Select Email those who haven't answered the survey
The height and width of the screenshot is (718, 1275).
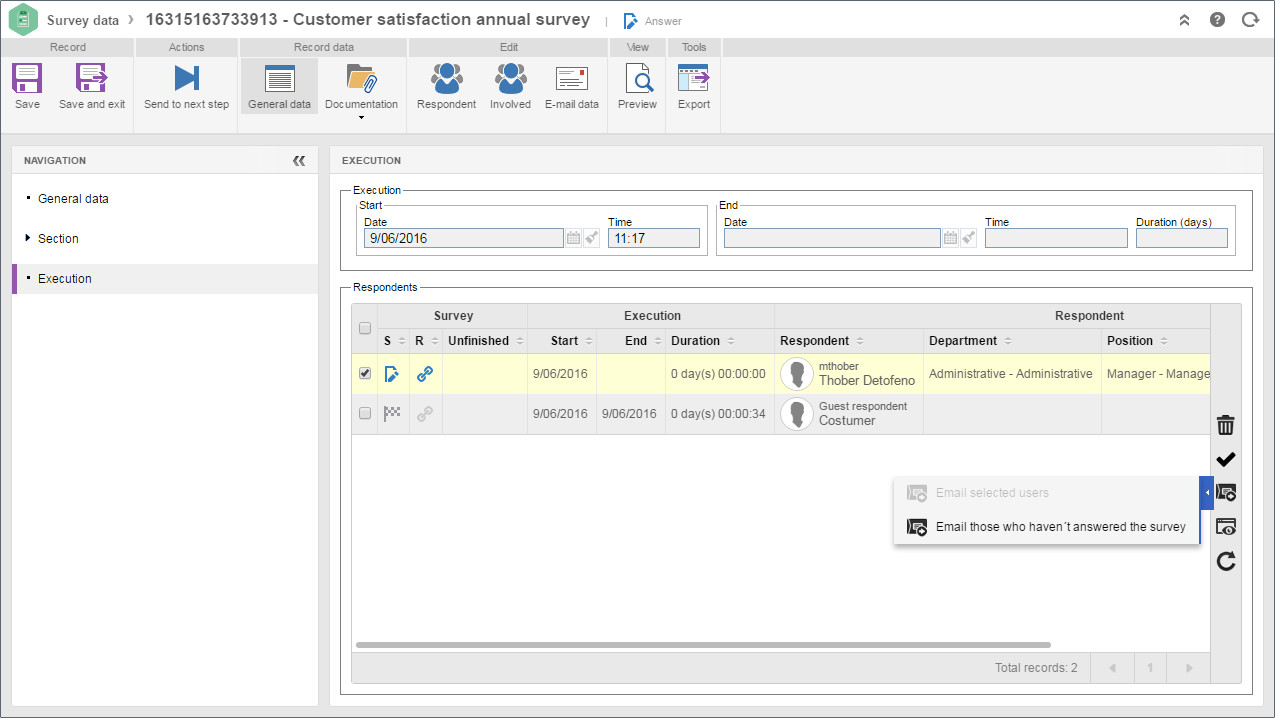pyautogui.click(x=1046, y=527)
